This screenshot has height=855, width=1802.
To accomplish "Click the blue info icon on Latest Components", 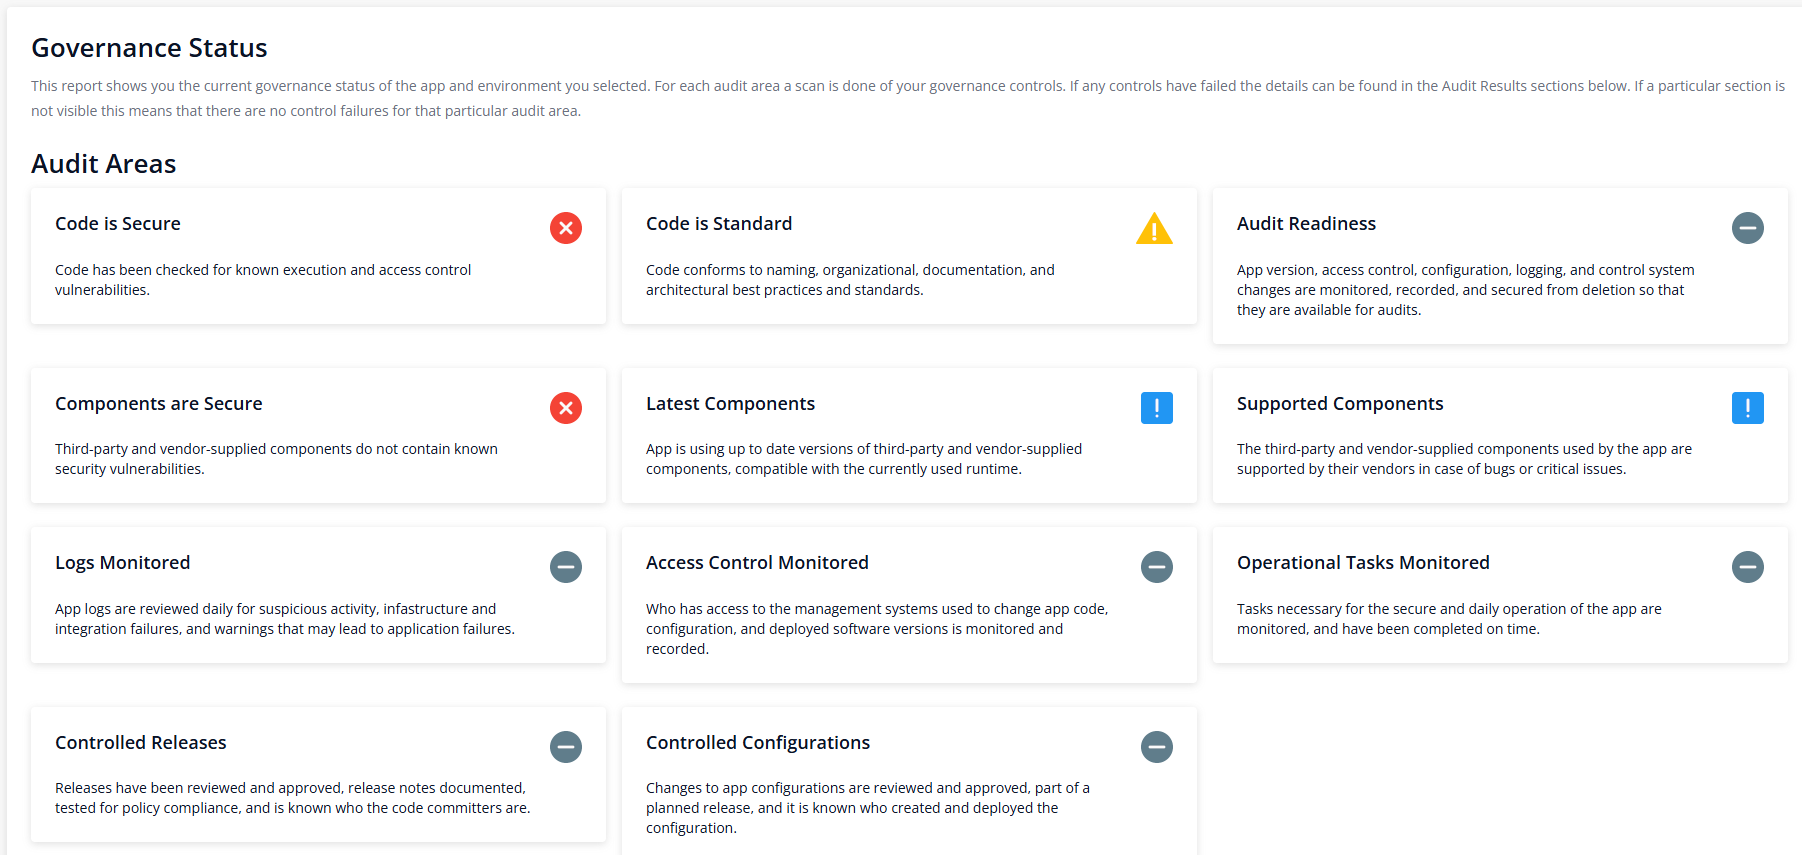I will click(1156, 408).
